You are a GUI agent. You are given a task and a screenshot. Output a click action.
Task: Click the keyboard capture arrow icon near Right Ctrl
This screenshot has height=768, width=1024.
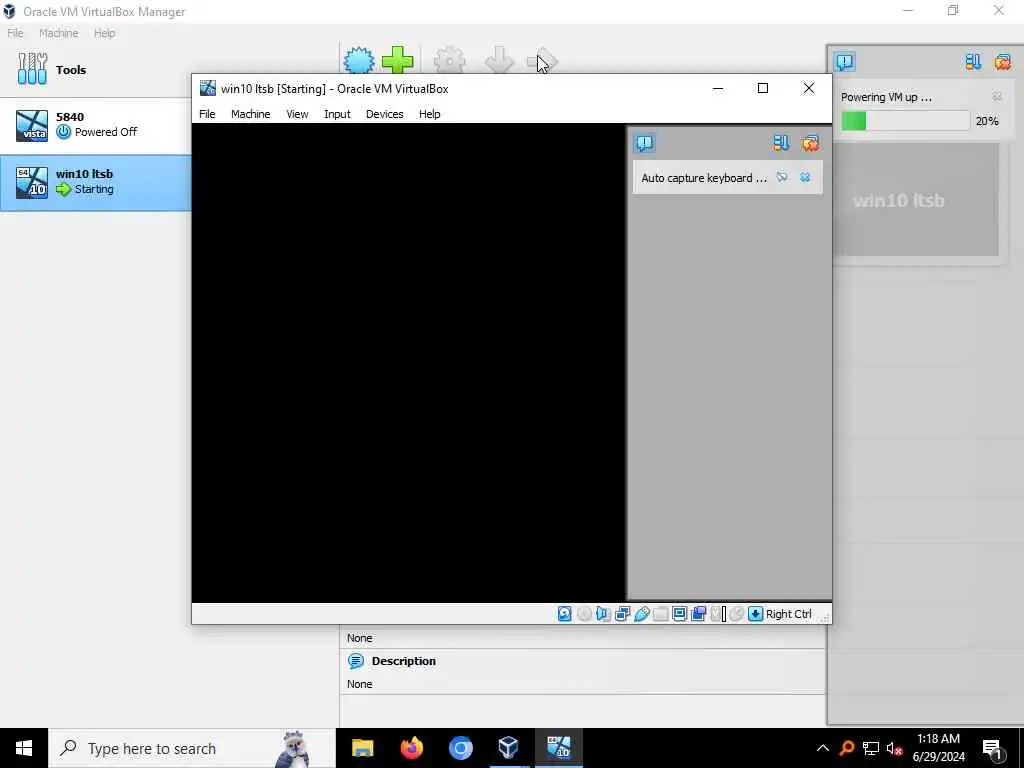tap(756, 614)
